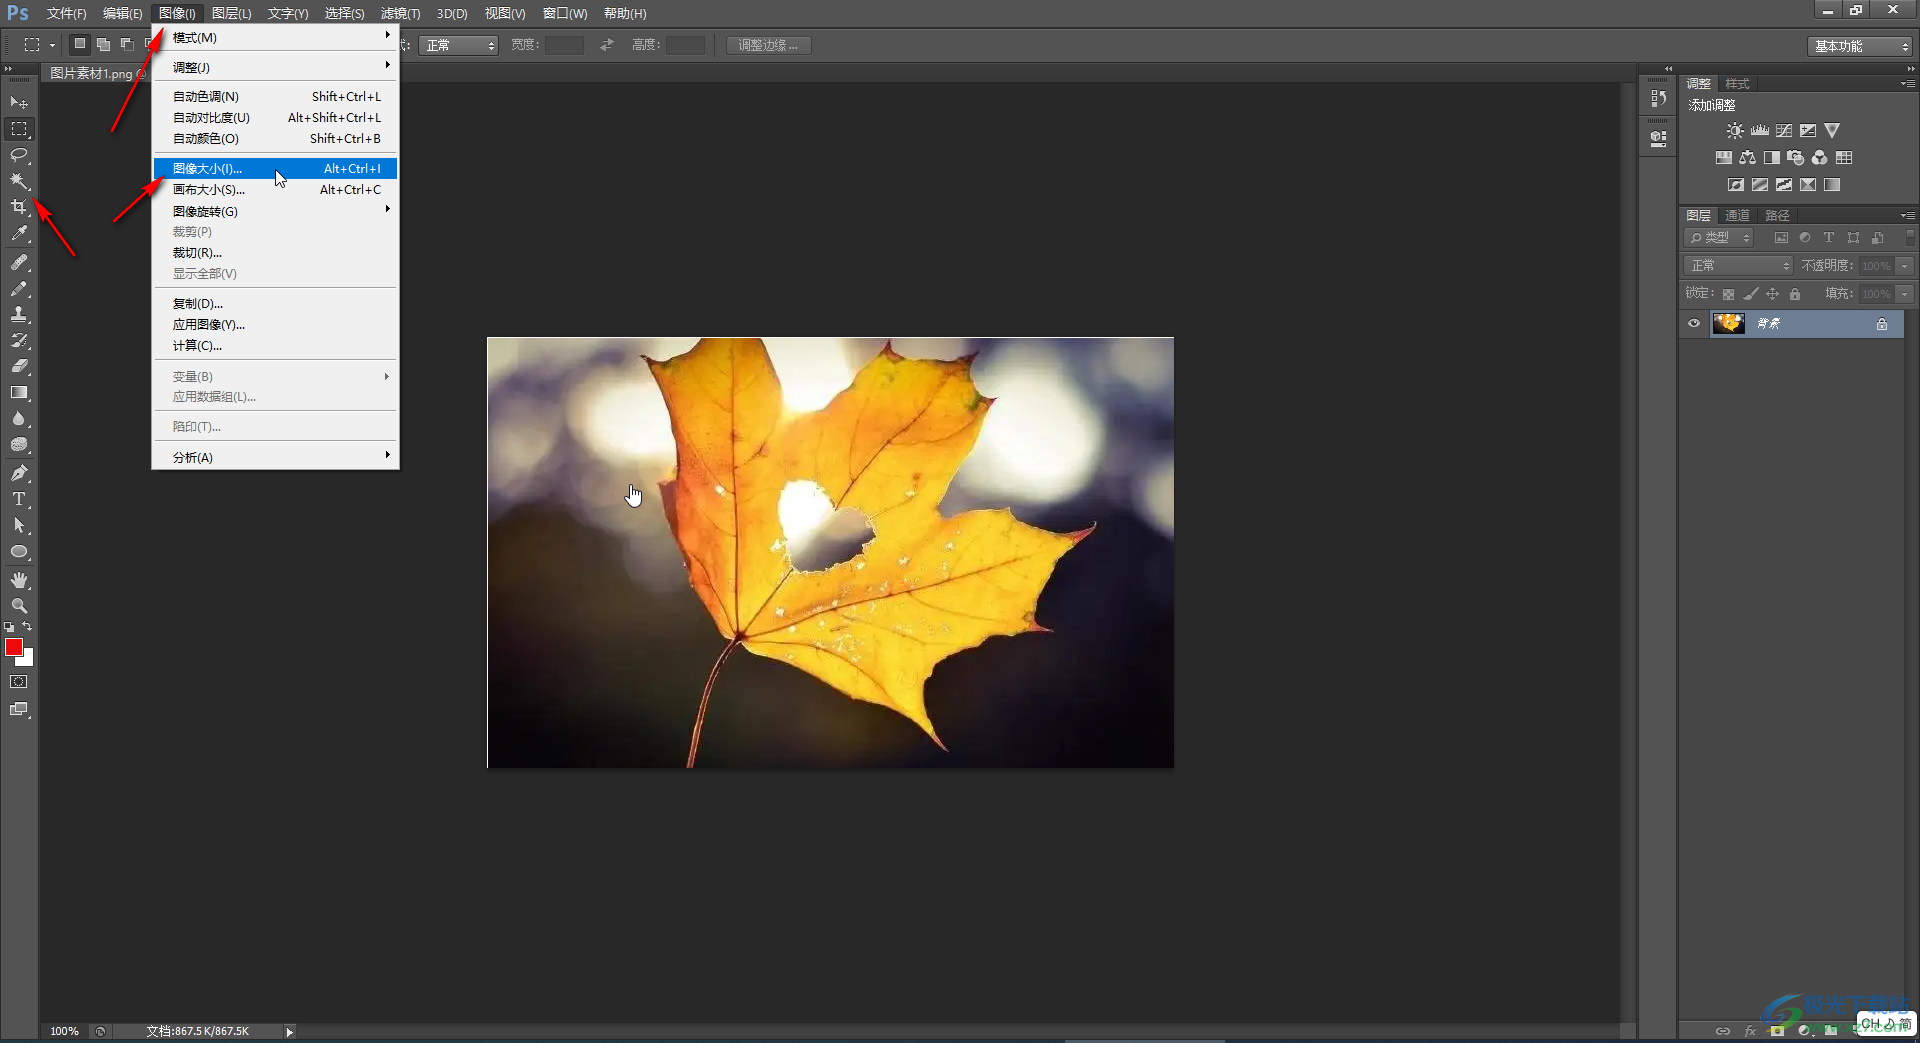Viewport: 1920px width, 1043px height.
Task: Choose Duplicate from the Image menu
Action: (275, 303)
